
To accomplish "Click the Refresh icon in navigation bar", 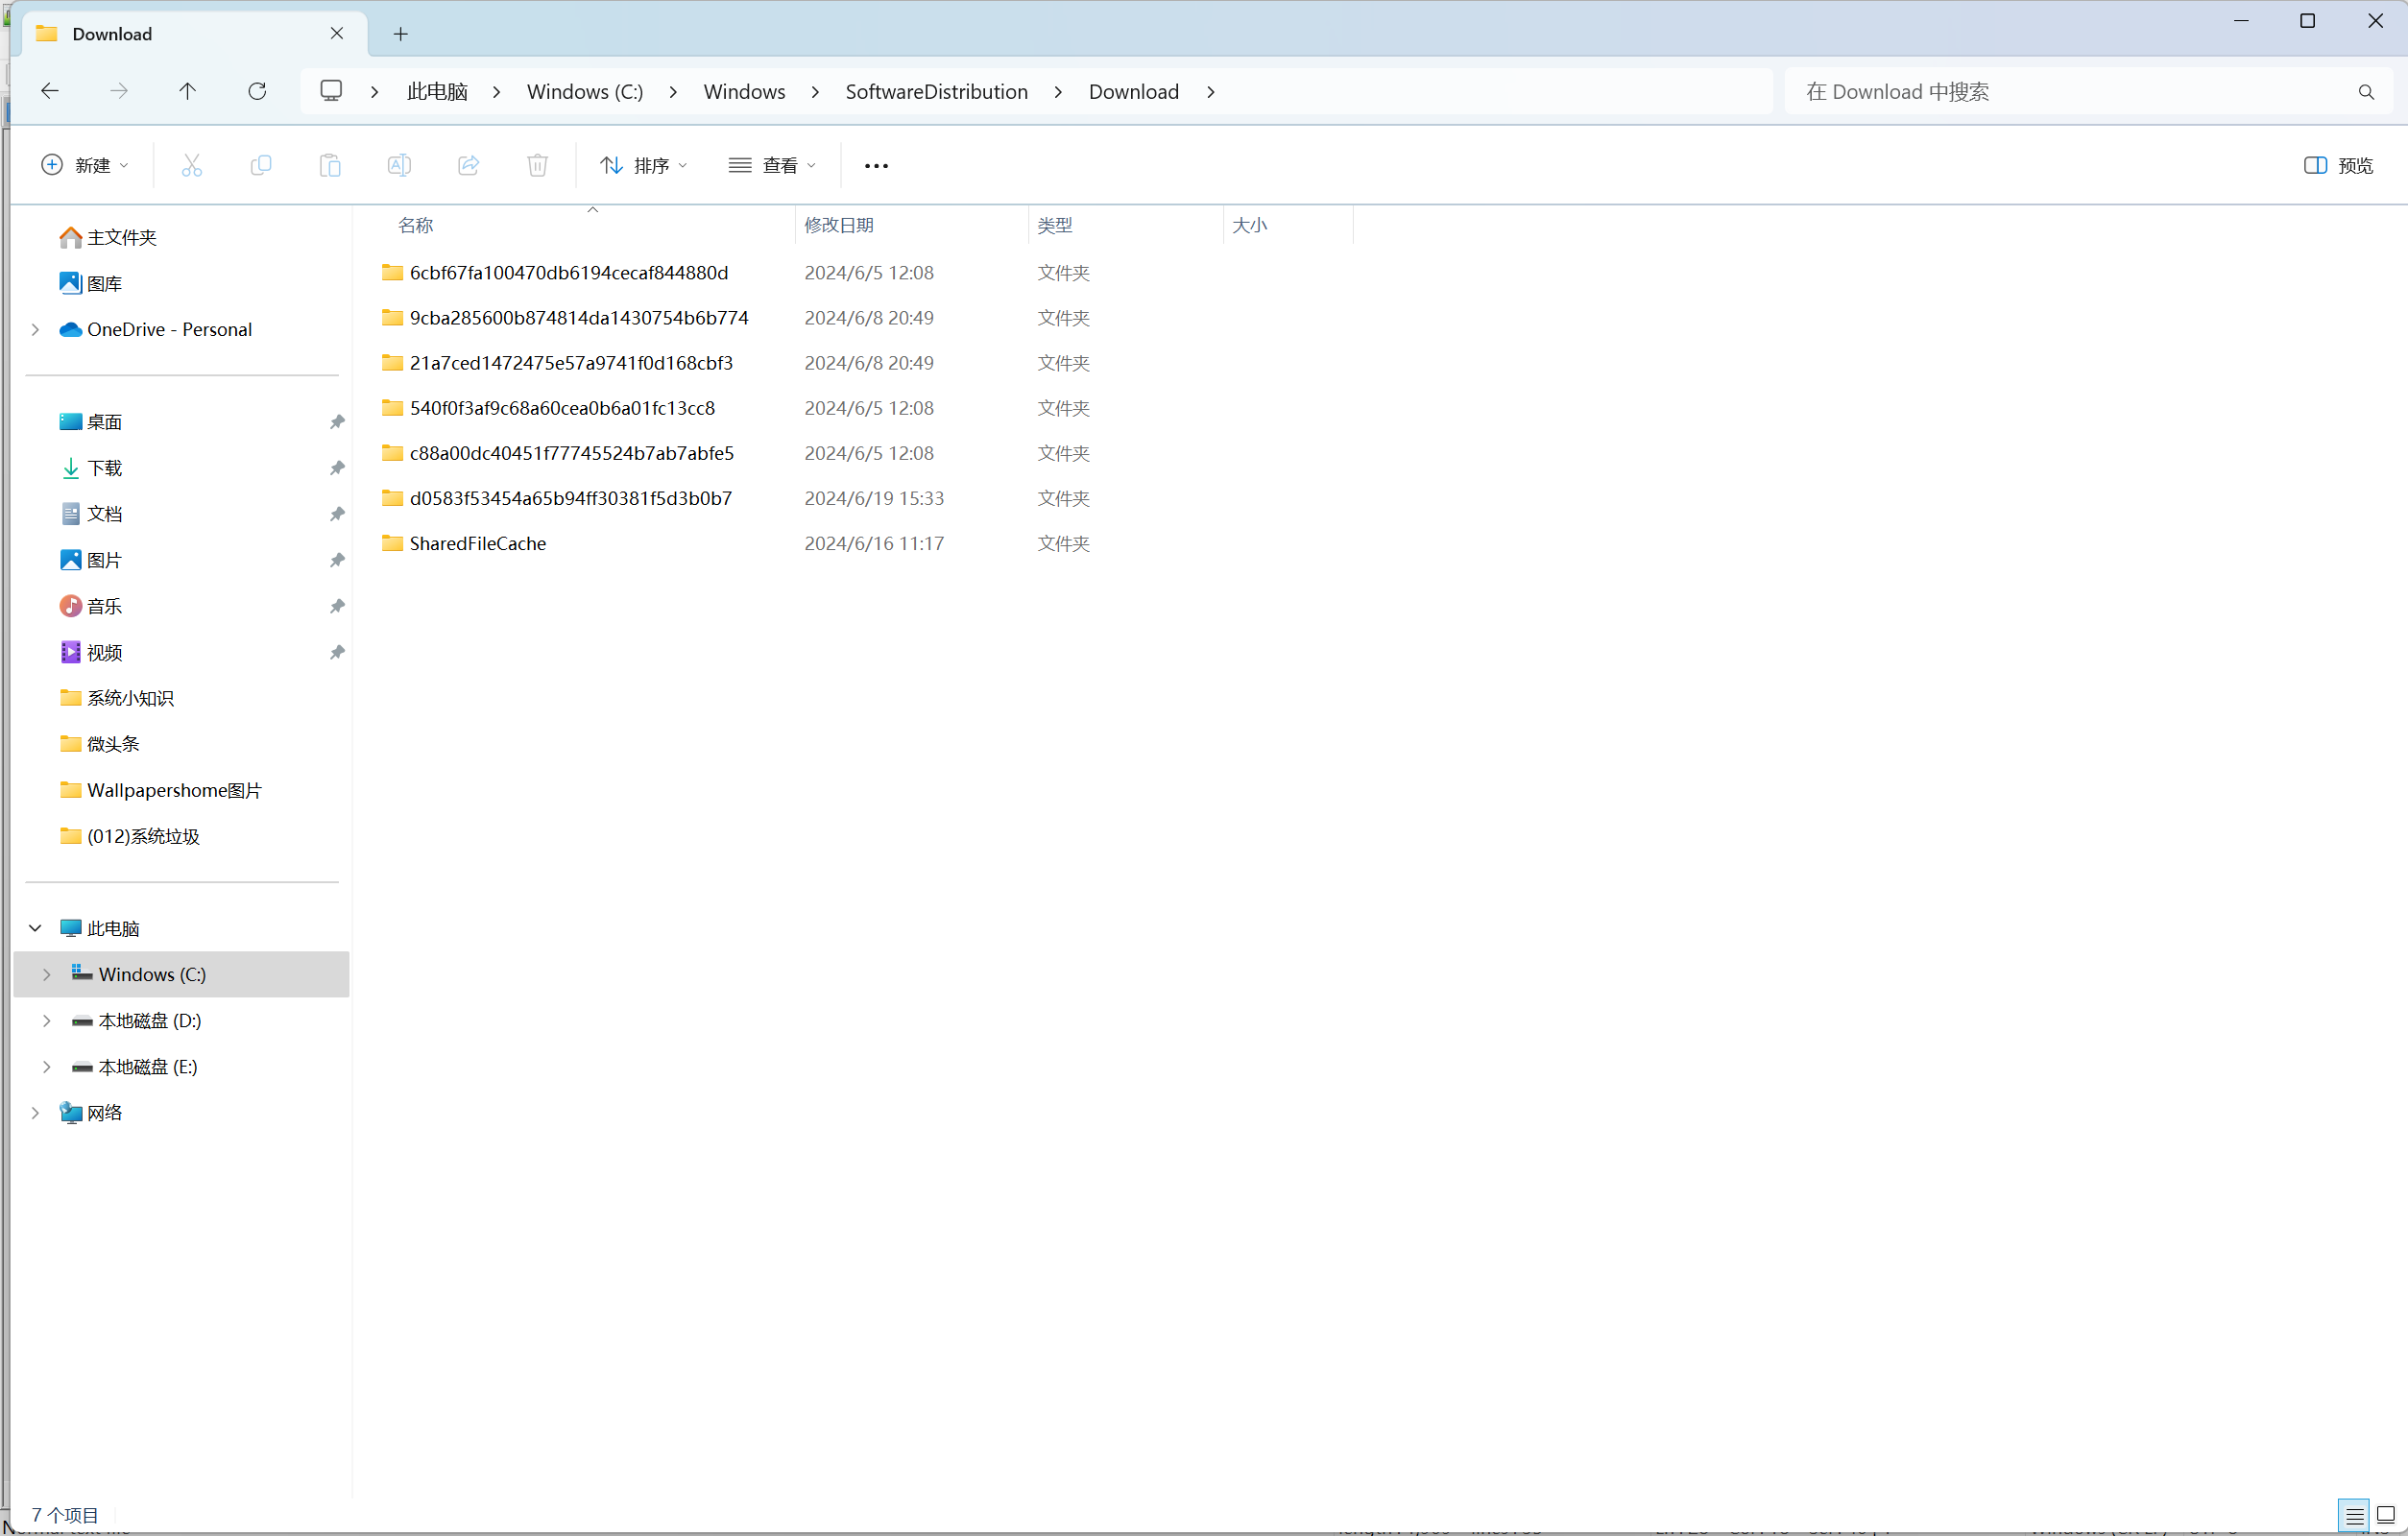I will (x=257, y=91).
